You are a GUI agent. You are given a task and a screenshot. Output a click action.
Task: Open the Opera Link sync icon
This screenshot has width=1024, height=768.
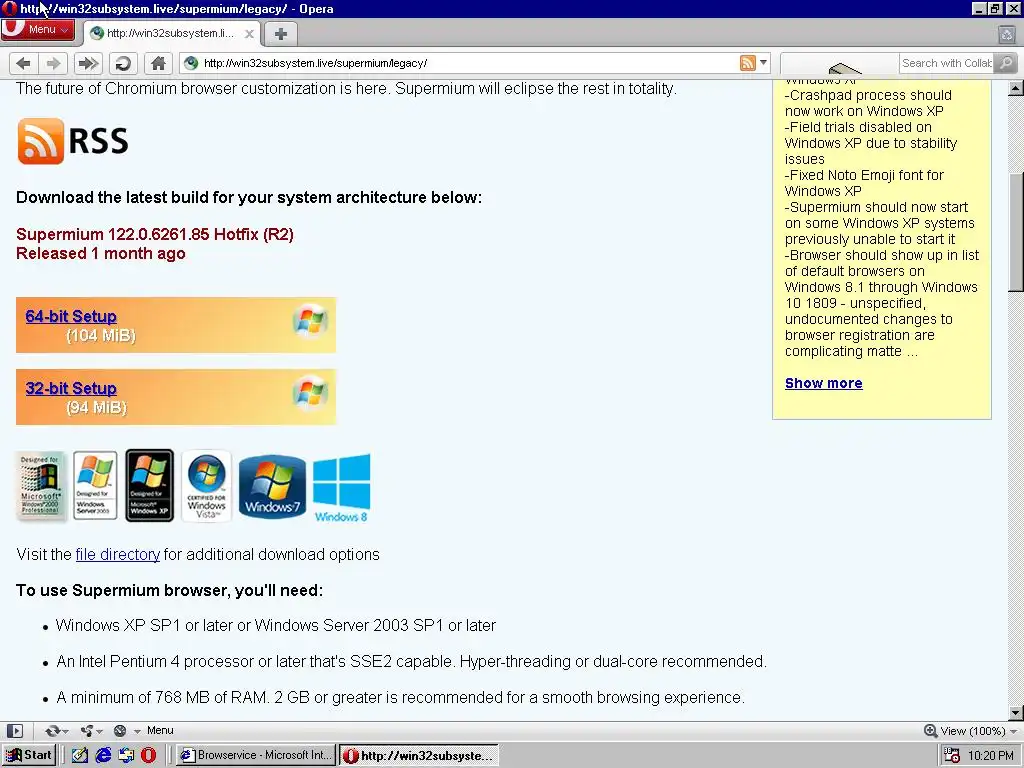(52, 731)
